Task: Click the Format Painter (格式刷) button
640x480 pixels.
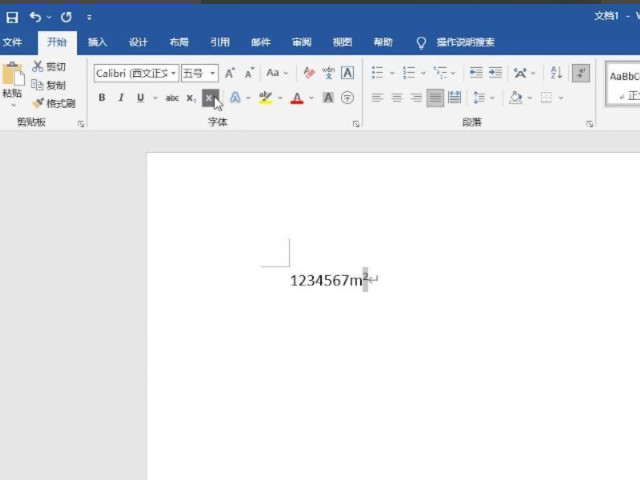Action: pyautogui.click(x=53, y=103)
